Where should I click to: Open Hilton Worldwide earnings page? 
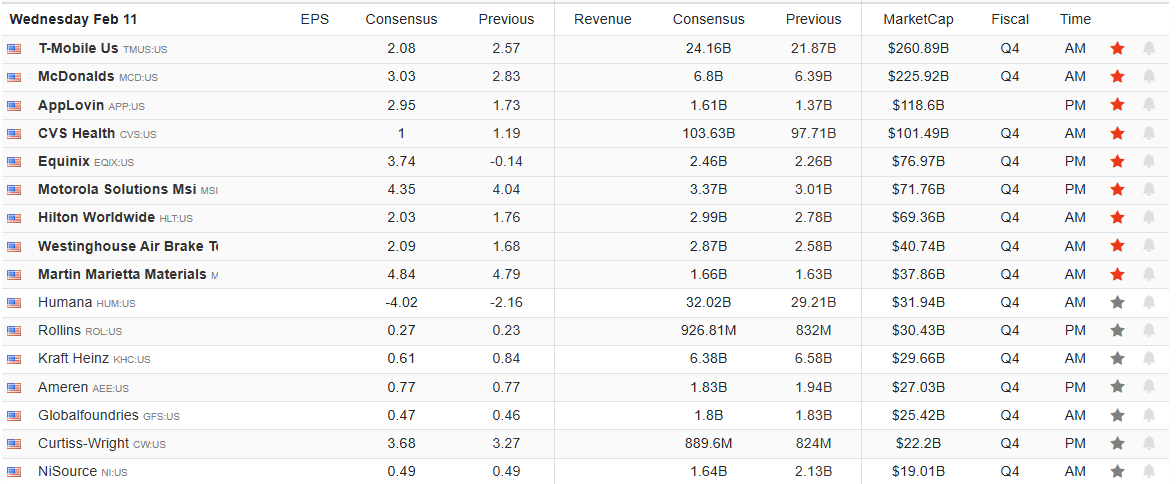pyautogui.click(x=96, y=217)
